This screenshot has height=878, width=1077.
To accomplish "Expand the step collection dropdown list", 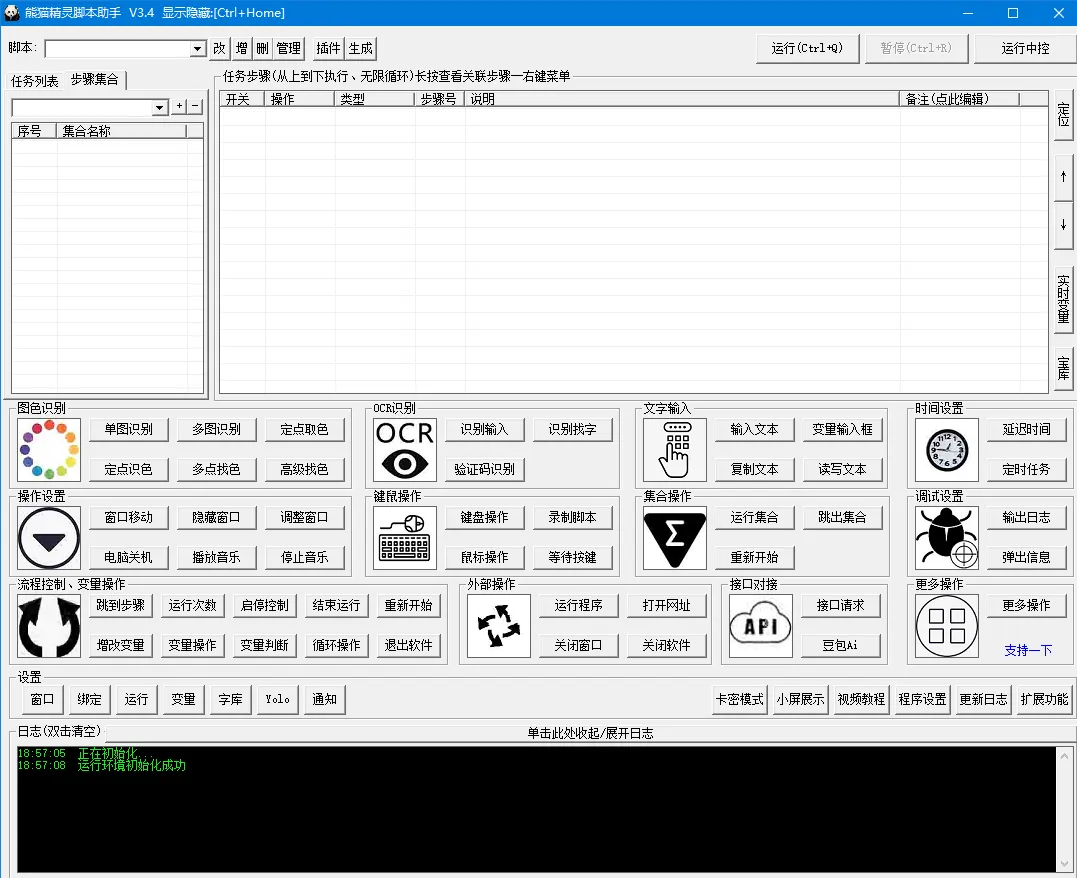I will [x=160, y=108].
